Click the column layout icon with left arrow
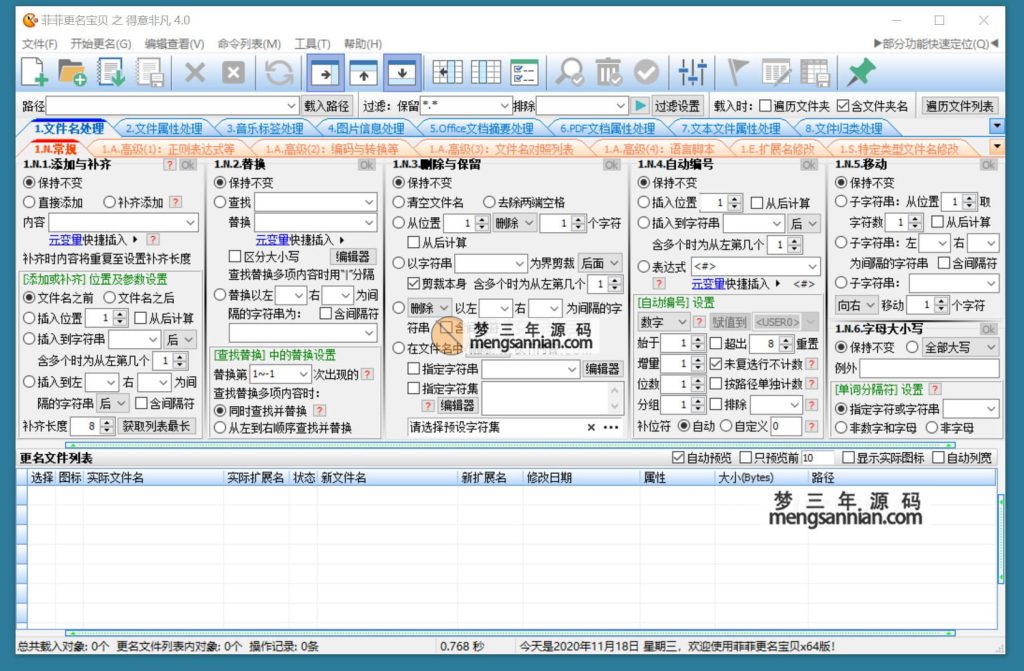 click(447, 73)
